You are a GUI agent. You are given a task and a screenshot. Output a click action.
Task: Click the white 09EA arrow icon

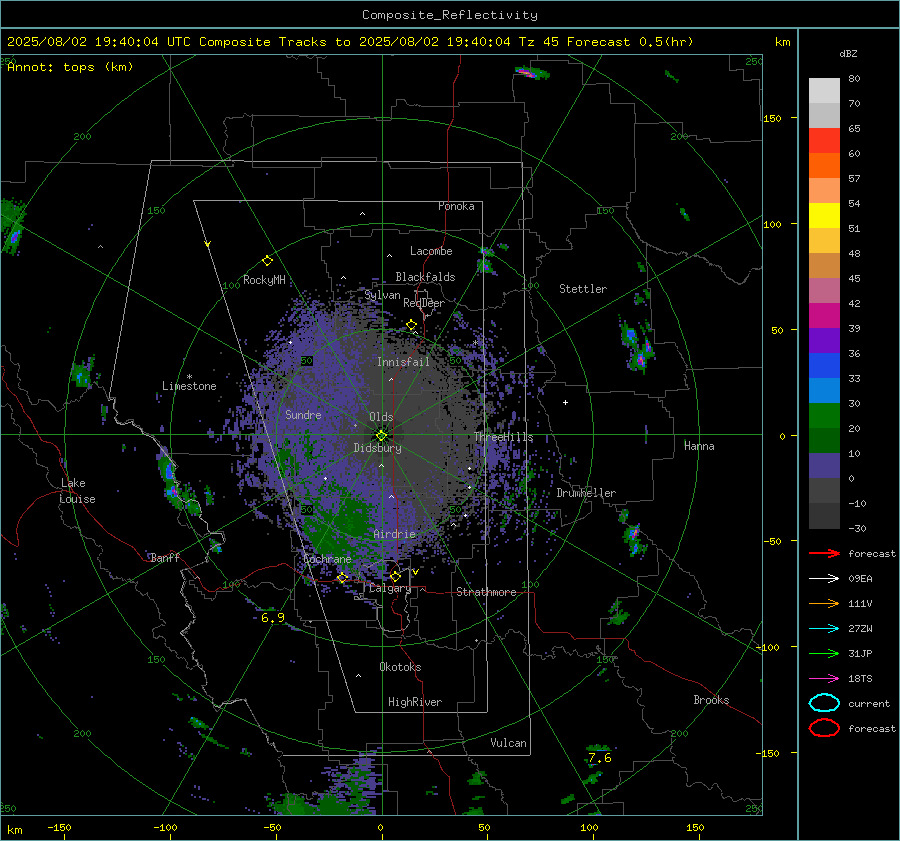coord(824,579)
